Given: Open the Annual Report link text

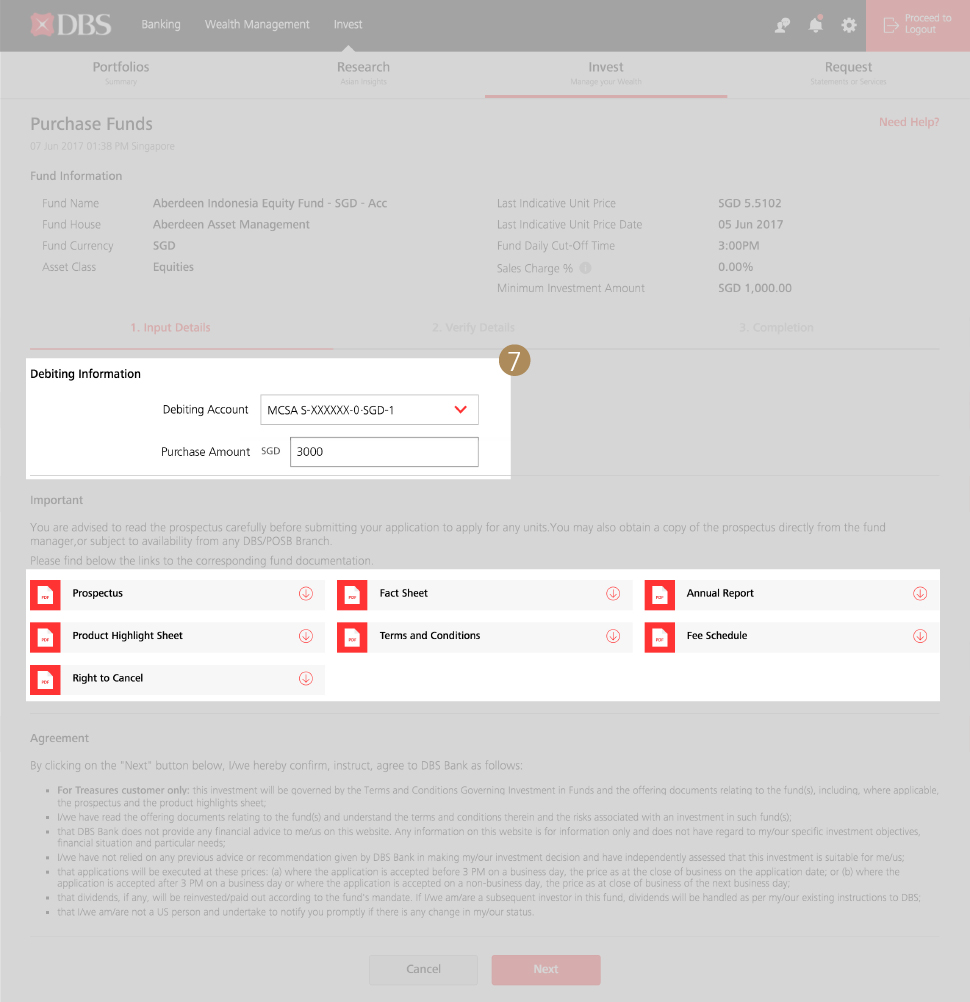Looking at the screenshot, I should (x=720, y=593).
